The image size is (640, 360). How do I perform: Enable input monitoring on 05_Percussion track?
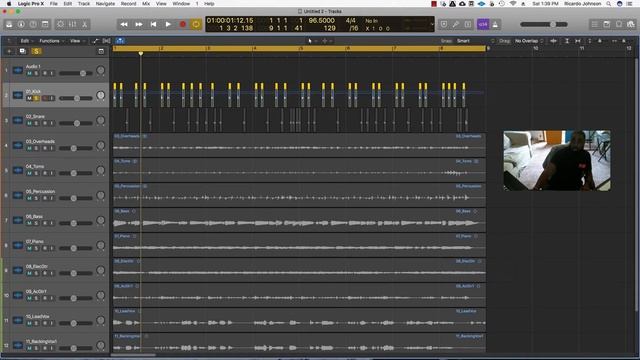[51, 198]
